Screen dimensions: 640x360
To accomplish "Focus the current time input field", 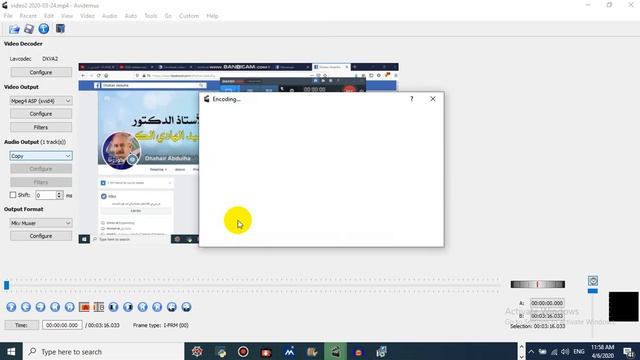I will coord(62,325).
